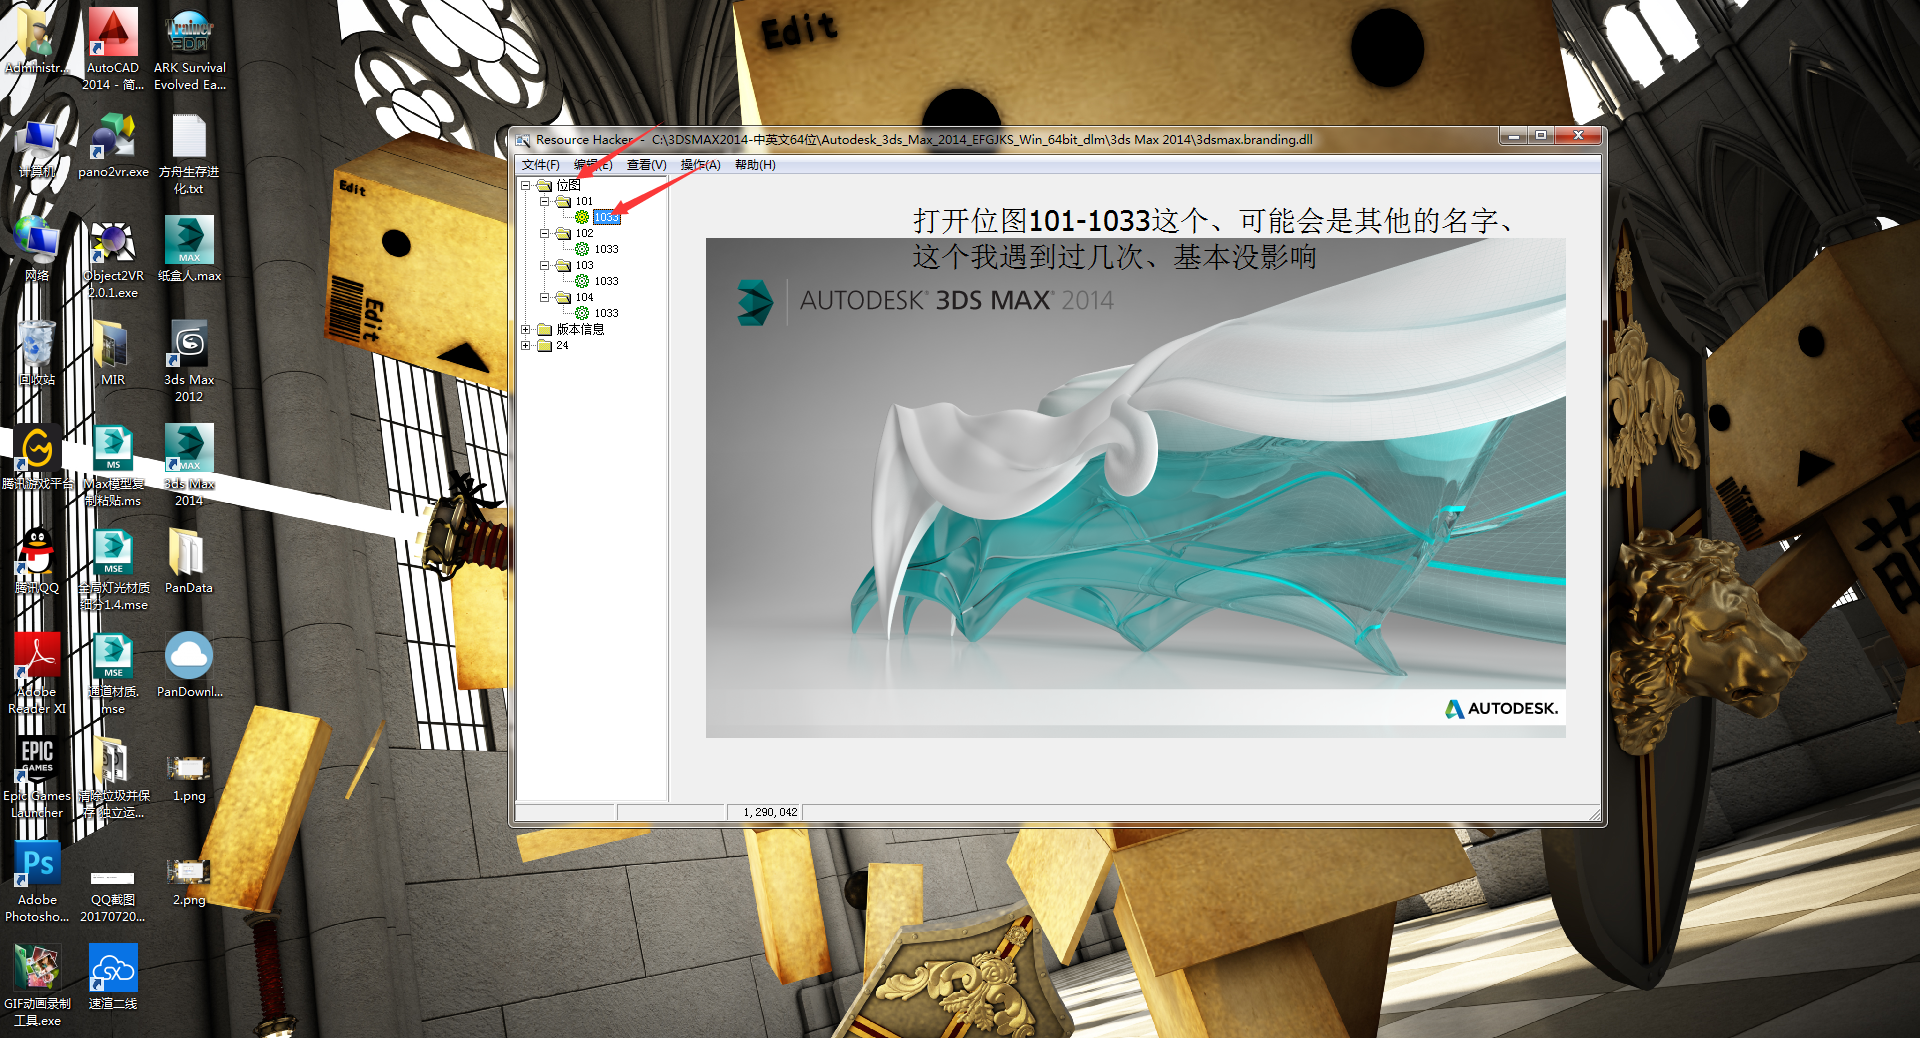Screen dimensions: 1920x1038
Task: Open PanData folder desktop icon
Action: click(x=189, y=561)
